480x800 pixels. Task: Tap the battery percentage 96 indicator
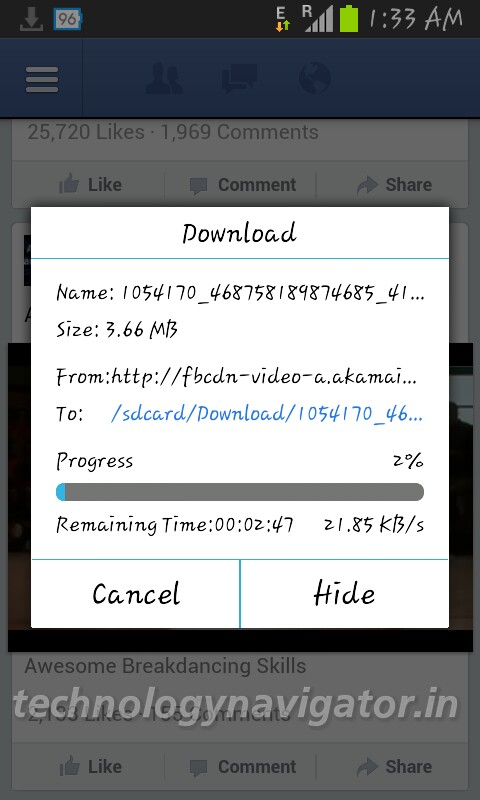pyautogui.click(x=67, y=19)
